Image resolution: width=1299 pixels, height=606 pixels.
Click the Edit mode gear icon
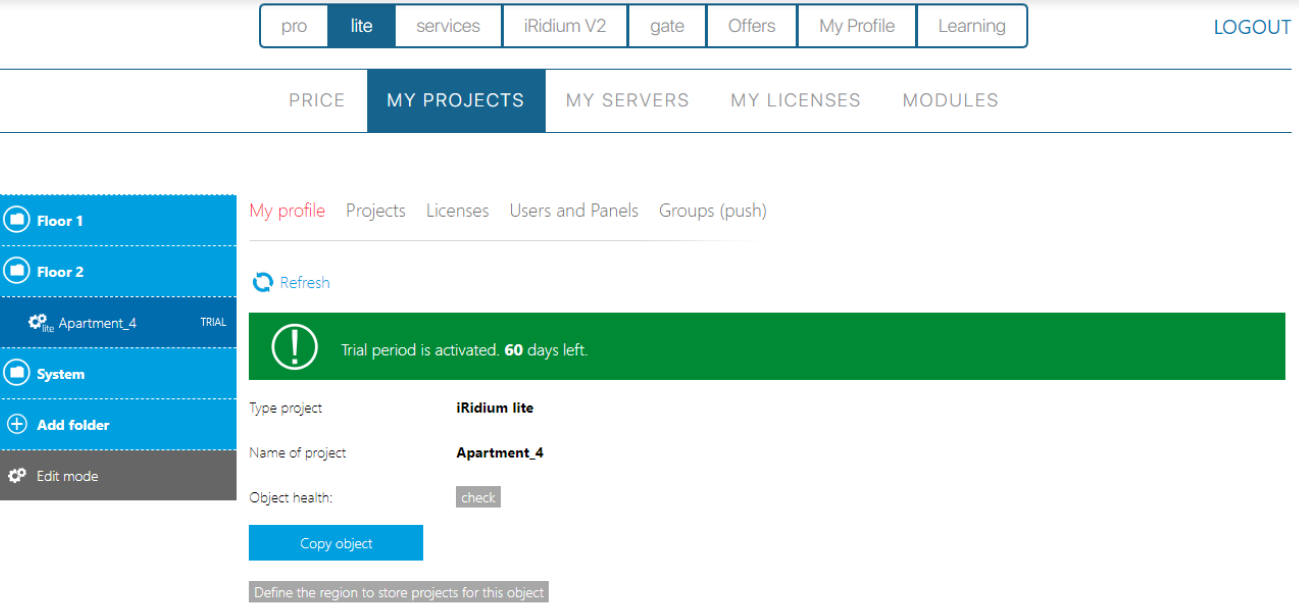point(17,476)
